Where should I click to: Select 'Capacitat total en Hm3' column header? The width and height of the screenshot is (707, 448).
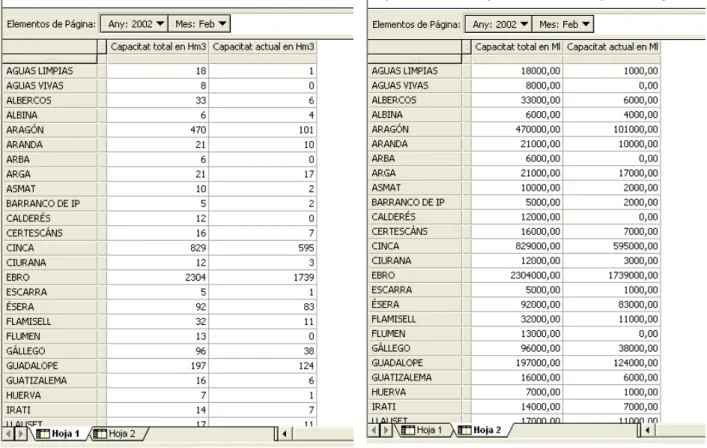click(x=158, y=47)
